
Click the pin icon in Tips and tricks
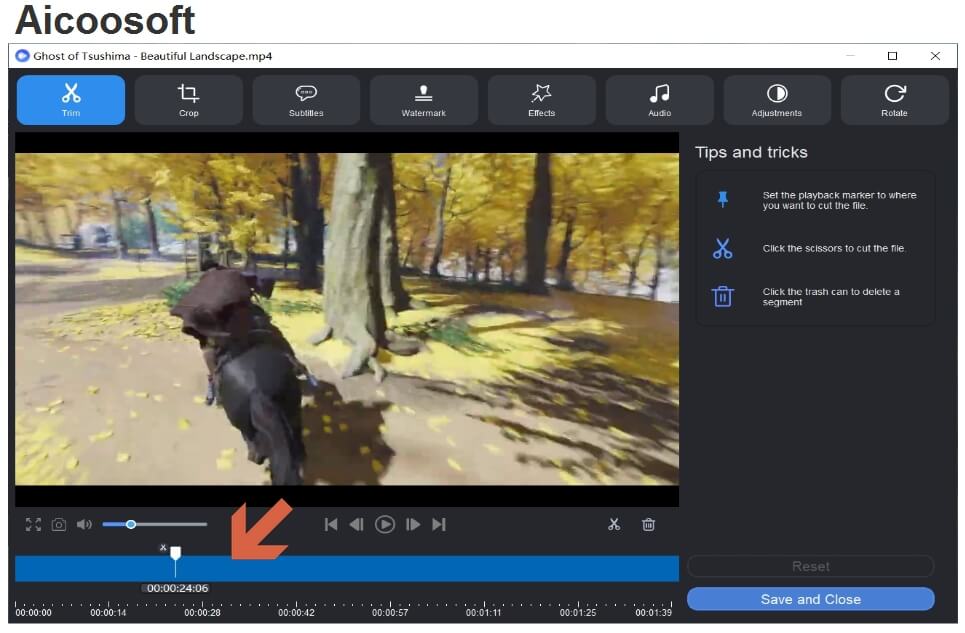[723, 199]
